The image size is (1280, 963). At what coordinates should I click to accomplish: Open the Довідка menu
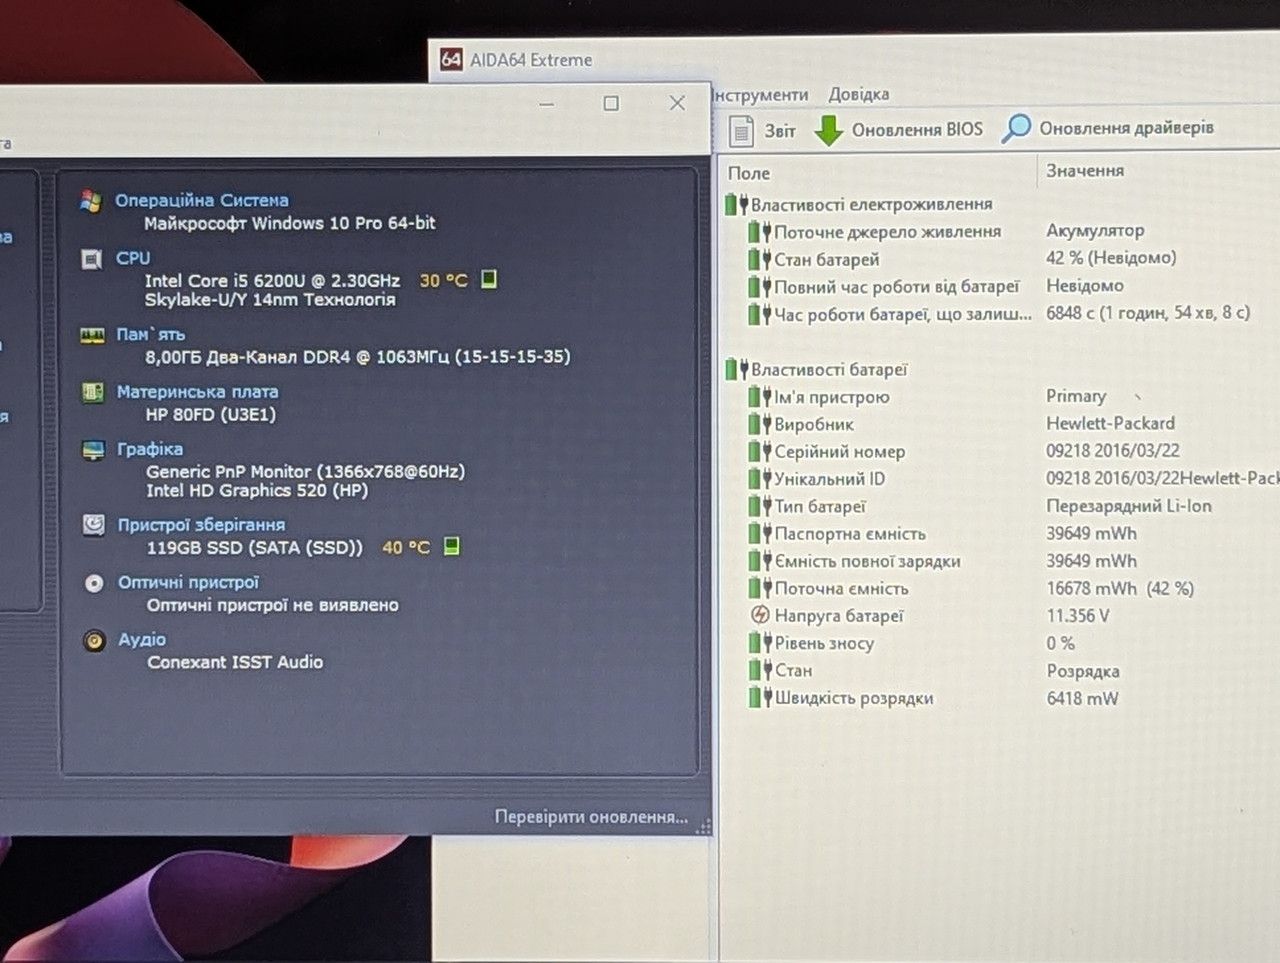coord(858,94)
